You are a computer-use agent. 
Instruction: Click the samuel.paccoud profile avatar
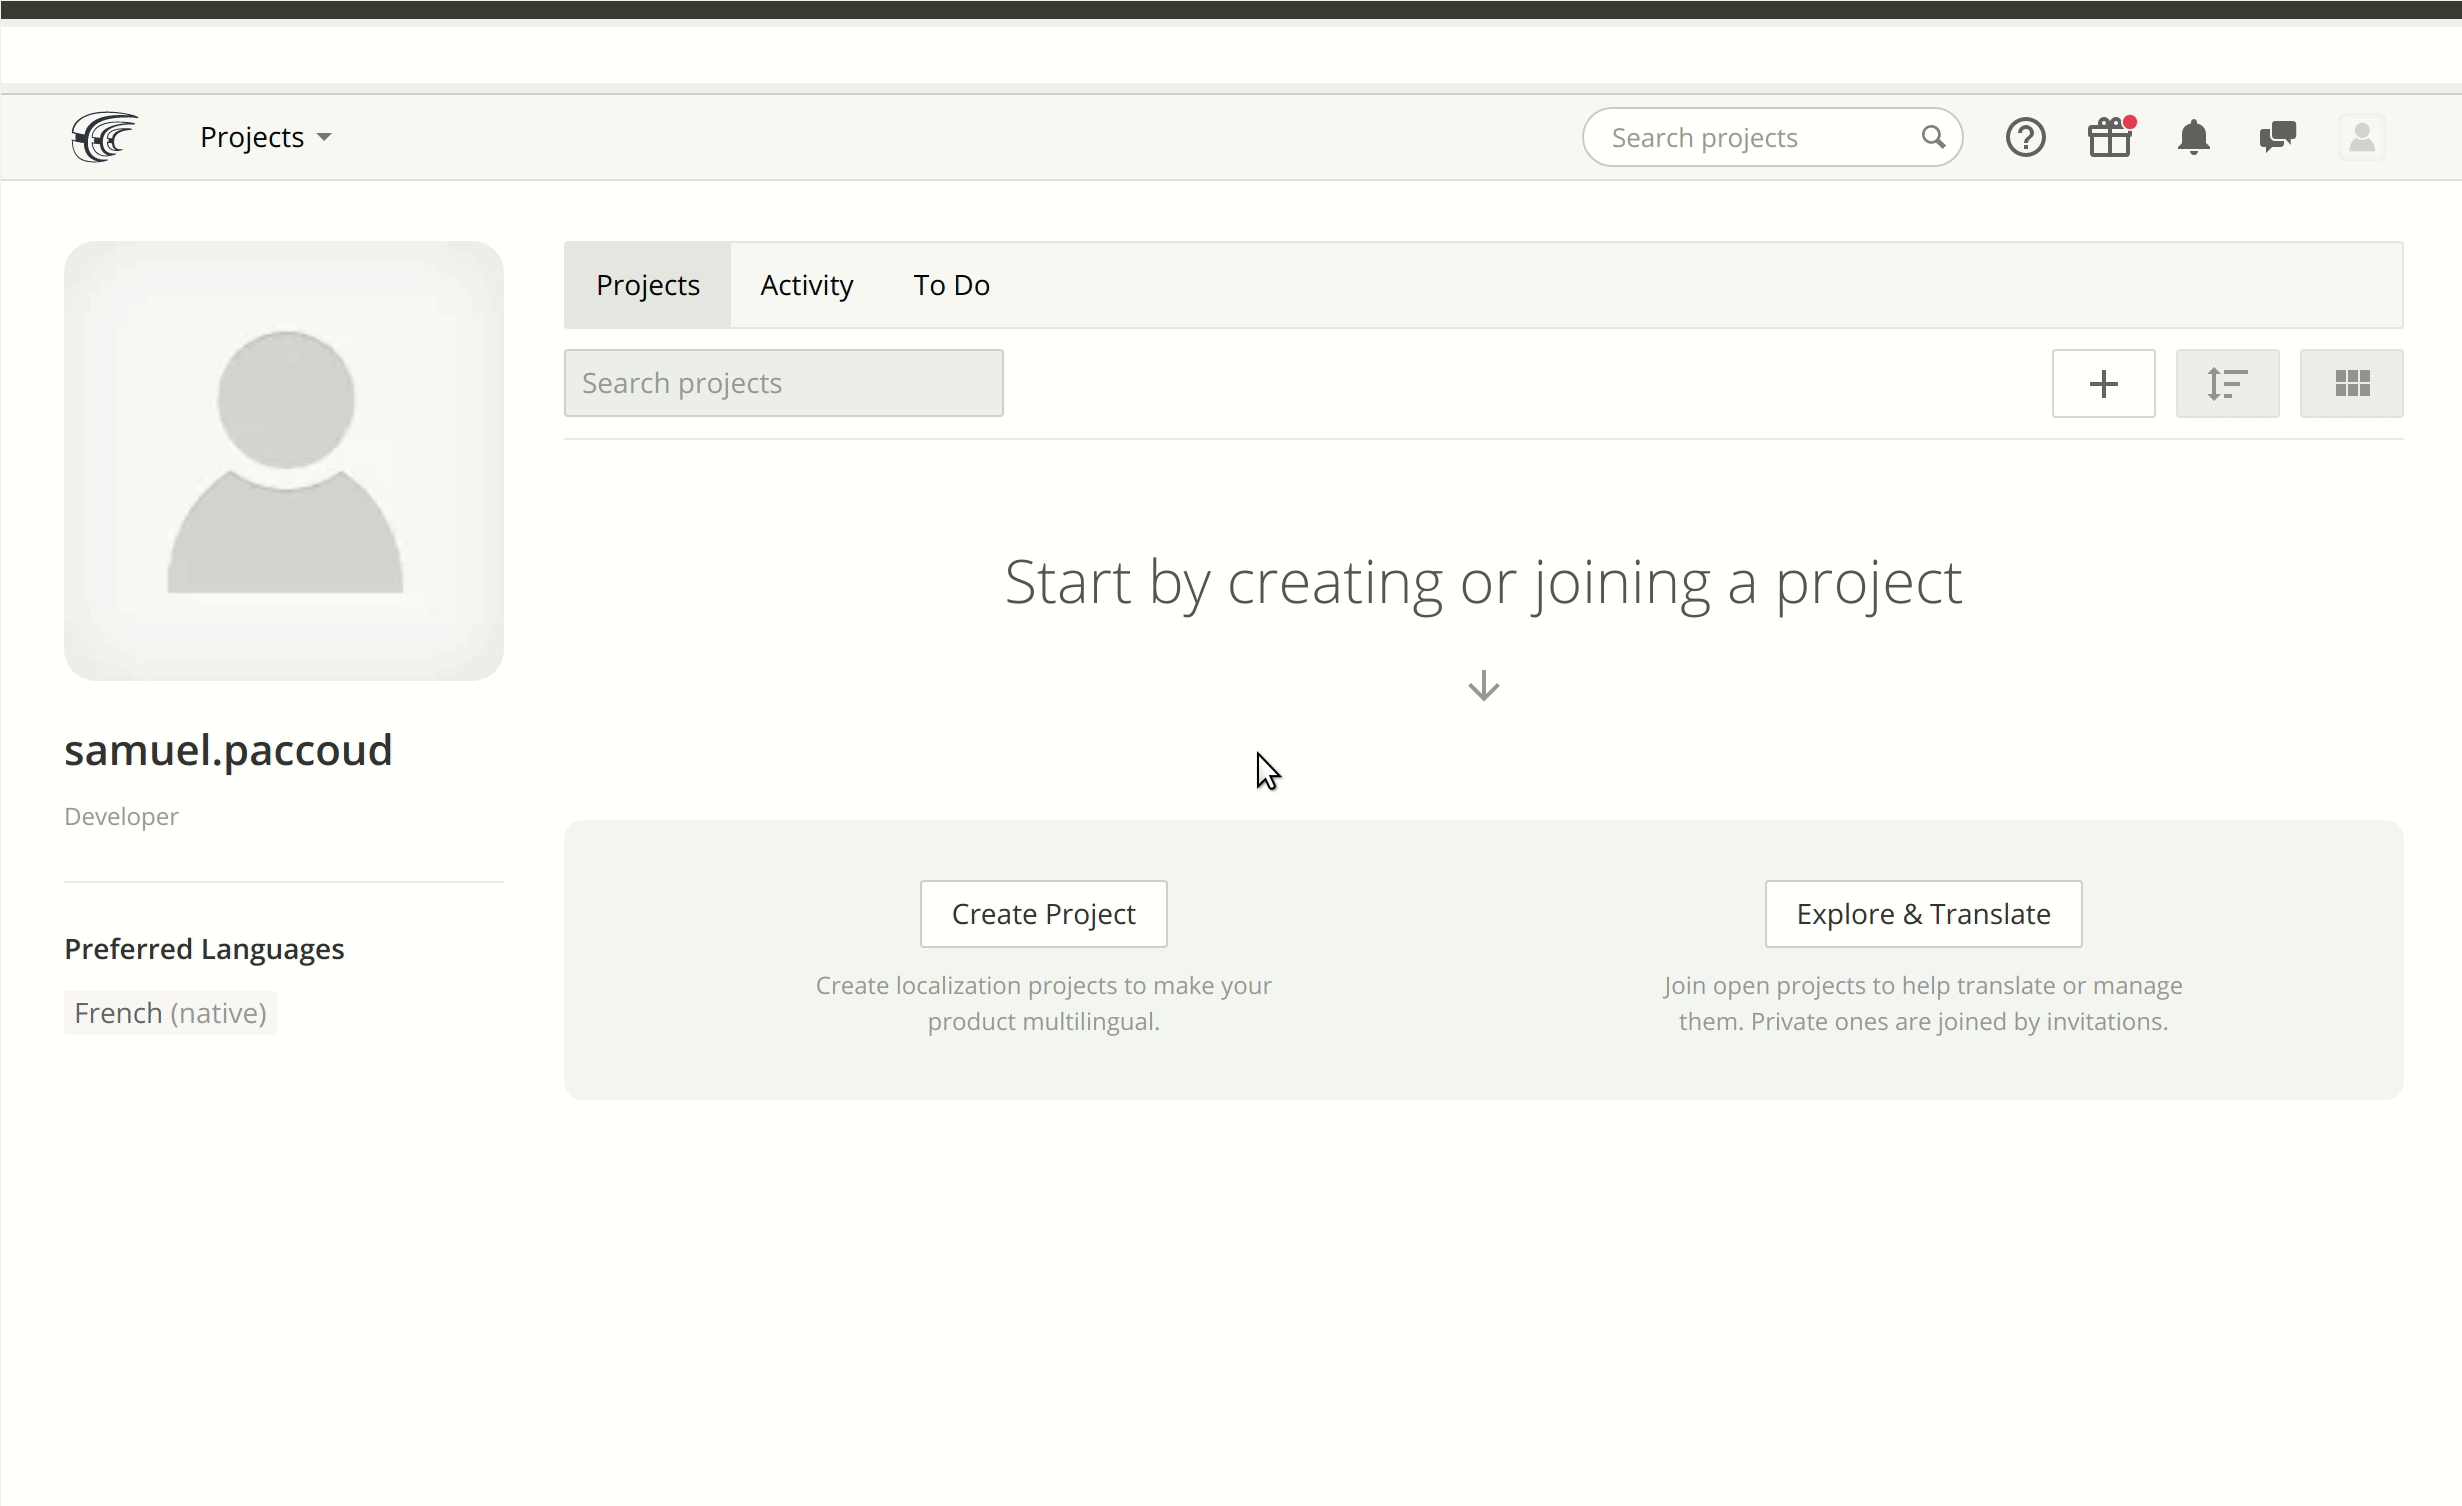tap(283, 457)
